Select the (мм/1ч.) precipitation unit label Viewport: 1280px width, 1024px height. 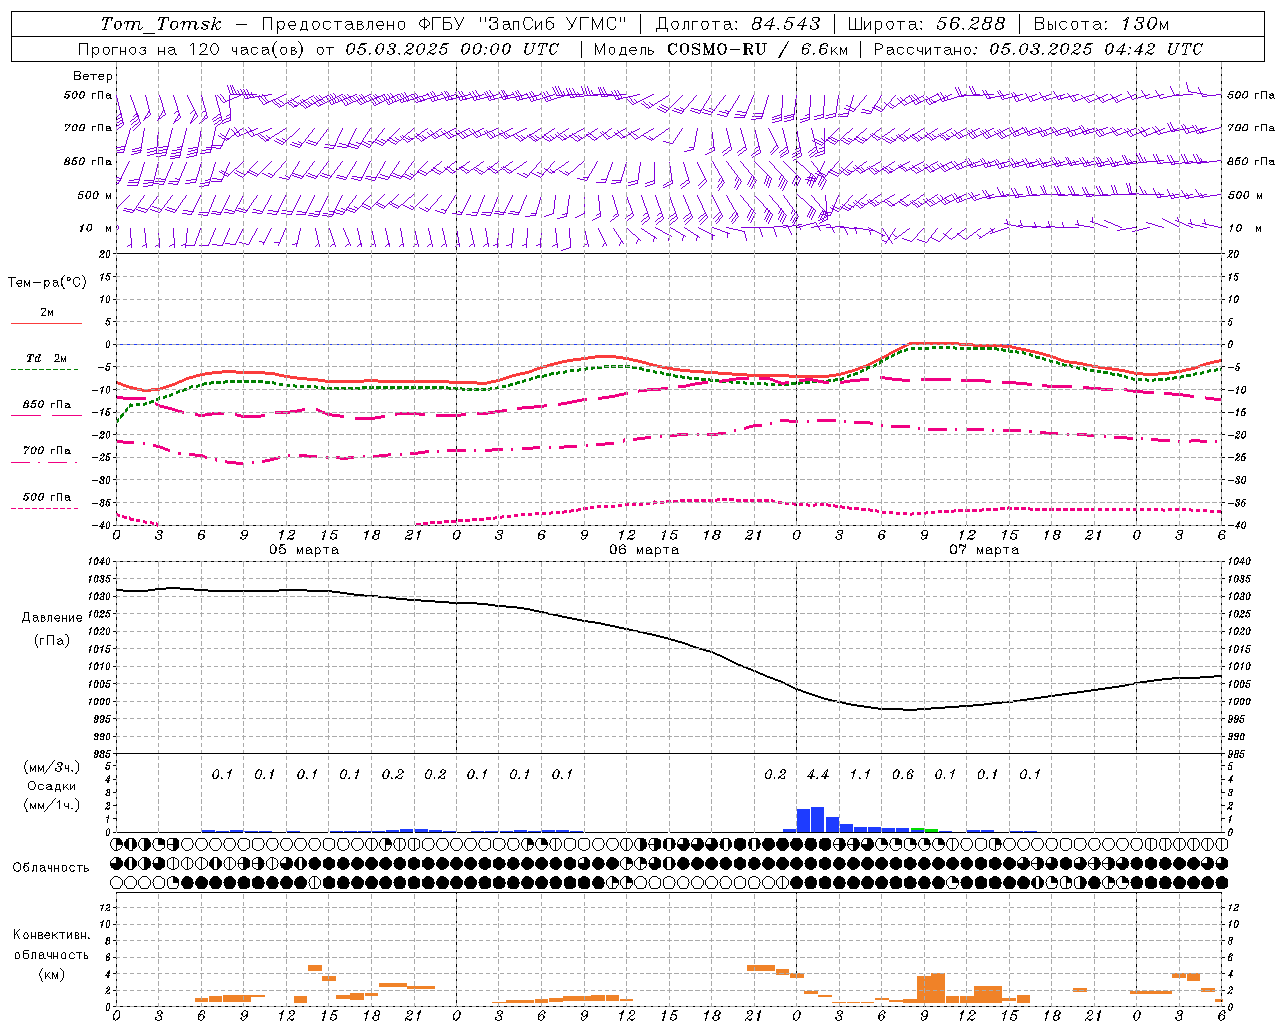[49, 805]
